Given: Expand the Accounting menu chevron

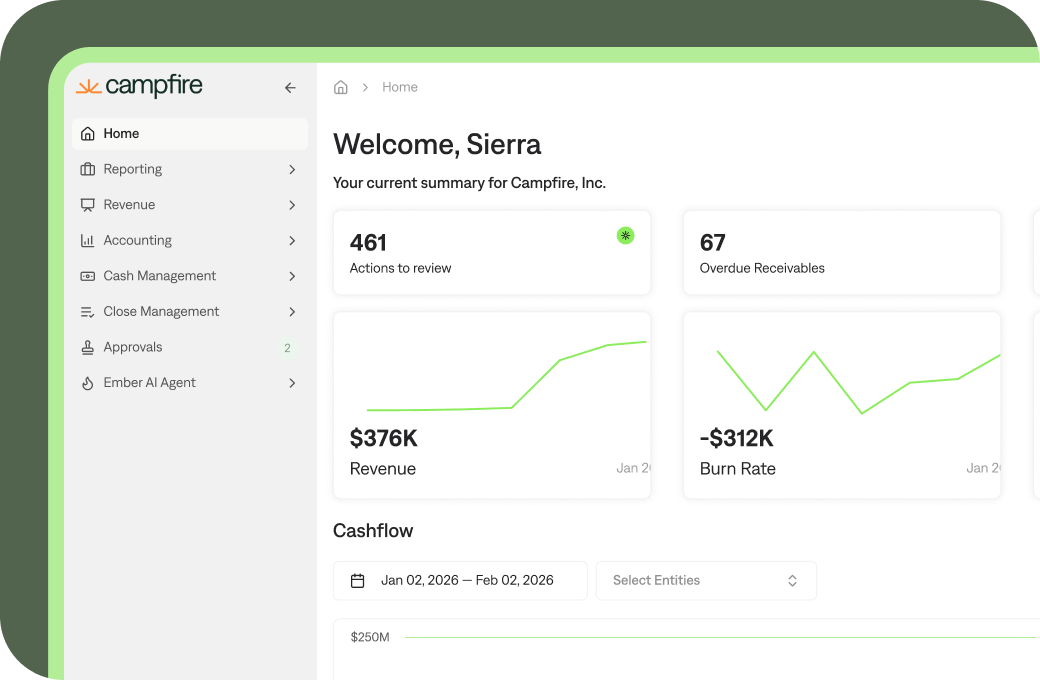Looking at the screenshot, I should pos(292,241).
